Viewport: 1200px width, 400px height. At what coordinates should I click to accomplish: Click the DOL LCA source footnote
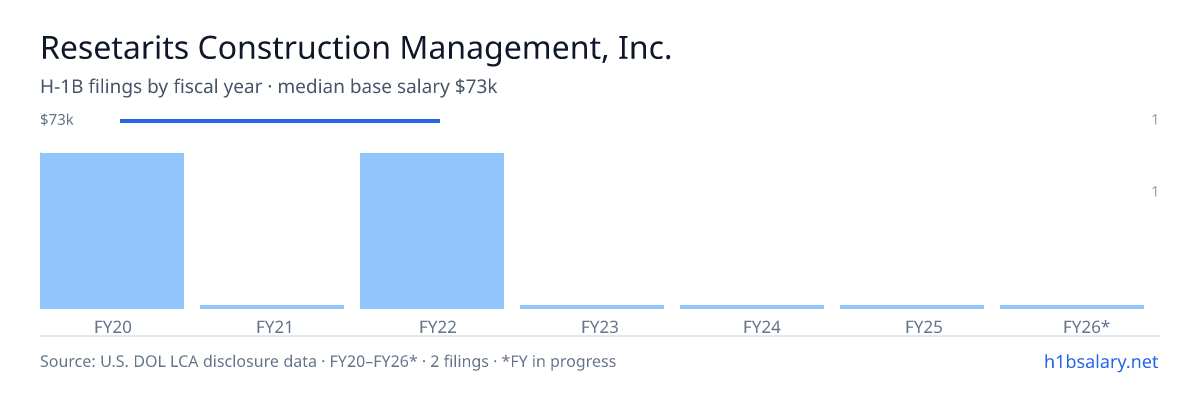(328, 361)
